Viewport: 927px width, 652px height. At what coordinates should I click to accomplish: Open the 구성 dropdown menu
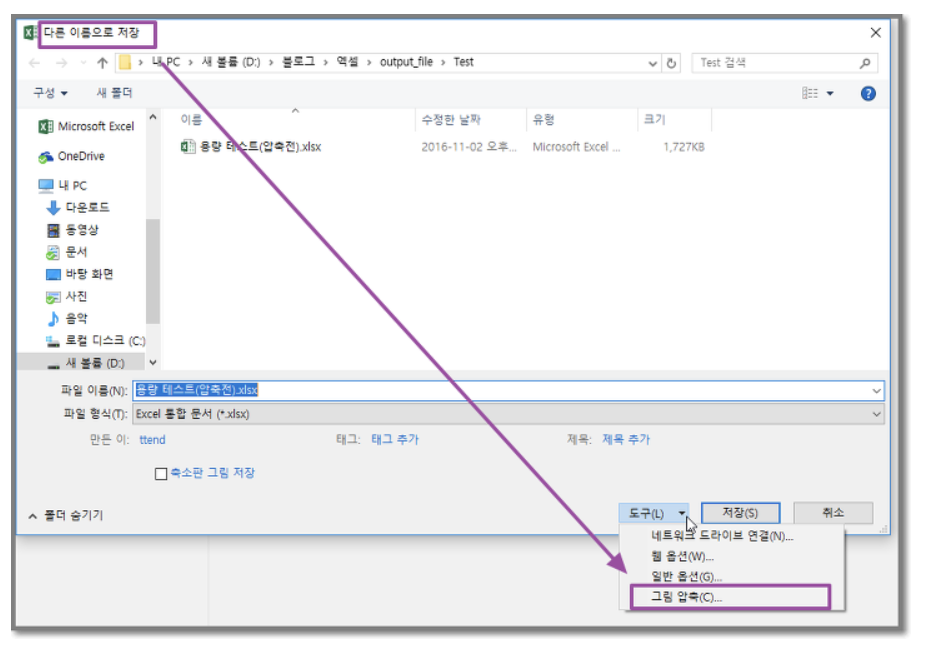50,93
